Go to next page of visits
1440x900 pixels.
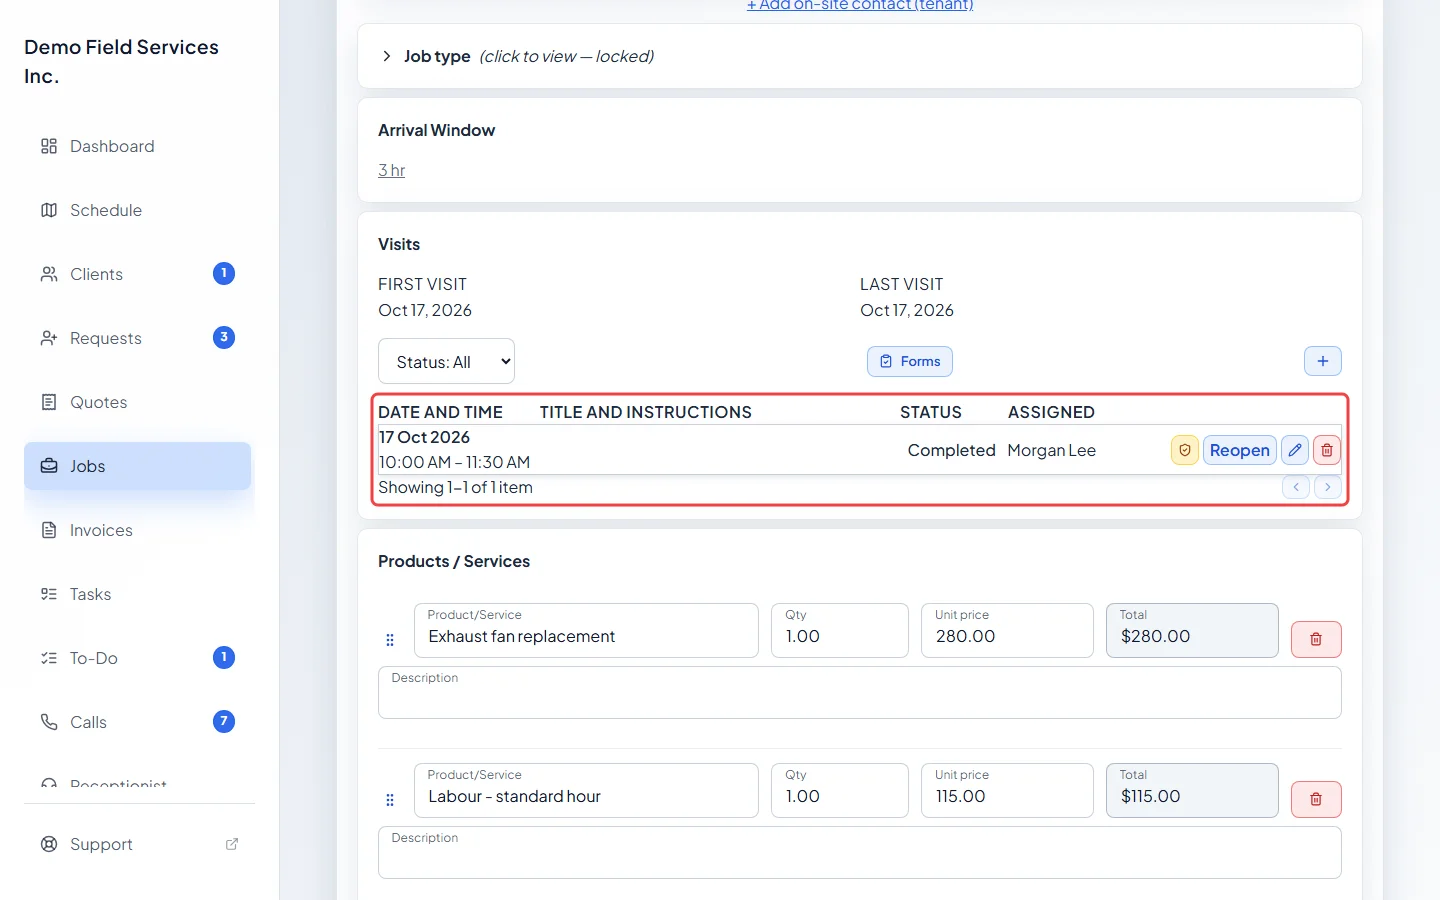click(1328, 487)
